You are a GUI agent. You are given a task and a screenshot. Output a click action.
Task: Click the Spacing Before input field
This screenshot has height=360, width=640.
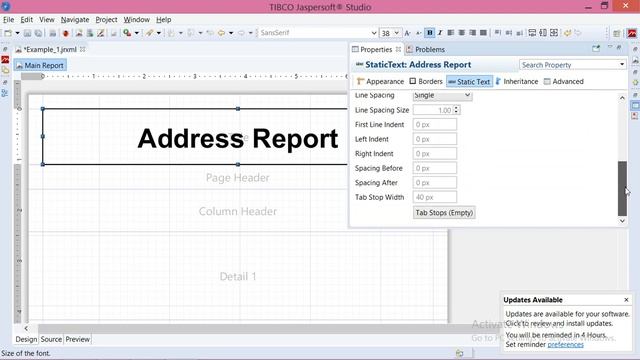pyautogui.click(x=434, y=168)
